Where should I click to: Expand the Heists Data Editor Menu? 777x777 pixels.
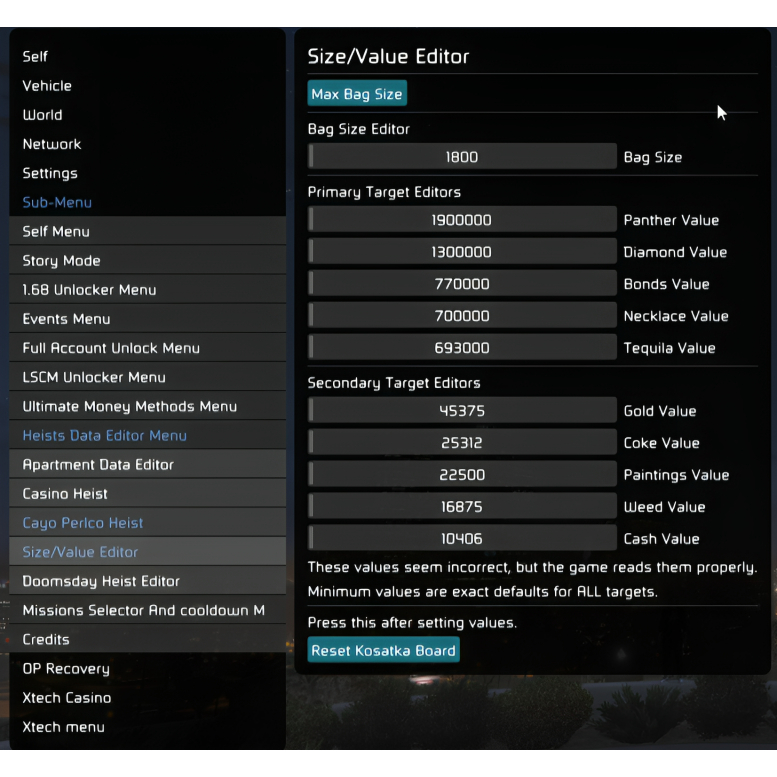coord(105,435)
